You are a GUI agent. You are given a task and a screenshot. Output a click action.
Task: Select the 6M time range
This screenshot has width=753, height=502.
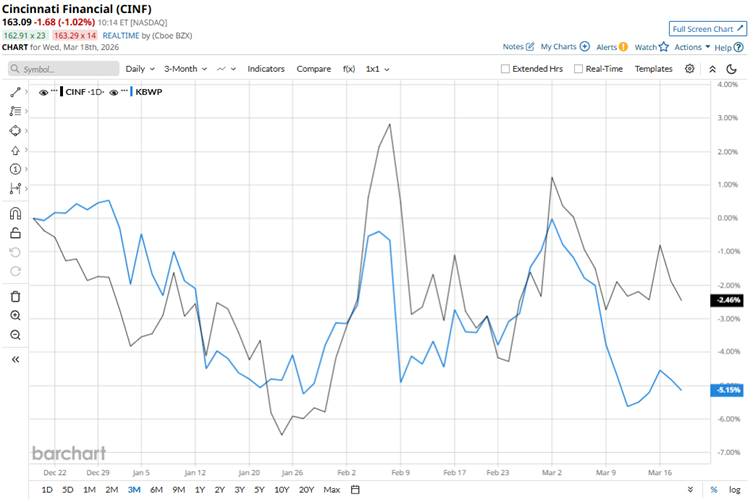click(157, 490)
